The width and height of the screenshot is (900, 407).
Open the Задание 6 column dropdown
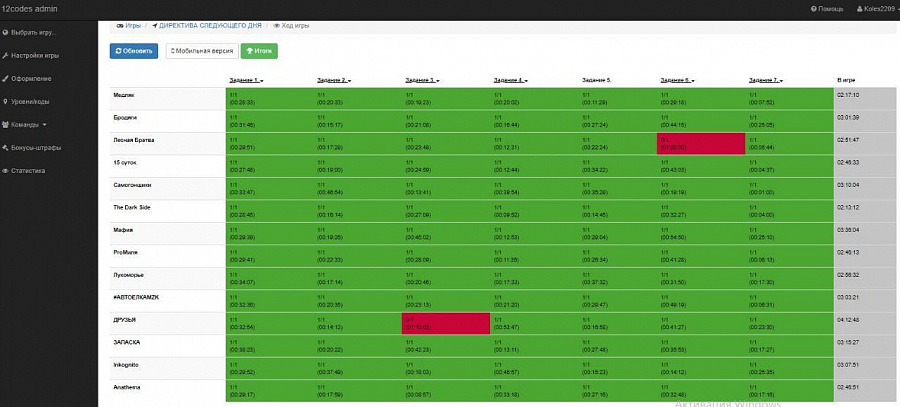[678, 81]
